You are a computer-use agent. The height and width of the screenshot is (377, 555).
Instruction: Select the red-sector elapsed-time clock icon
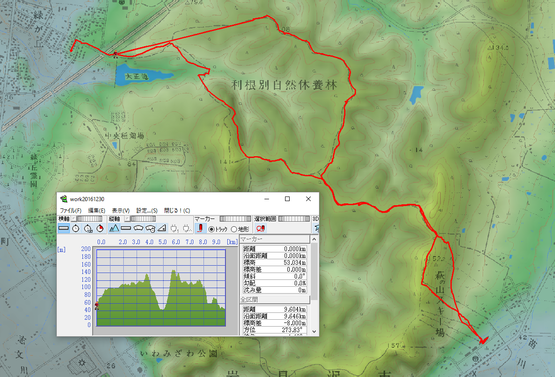[100, 229]
